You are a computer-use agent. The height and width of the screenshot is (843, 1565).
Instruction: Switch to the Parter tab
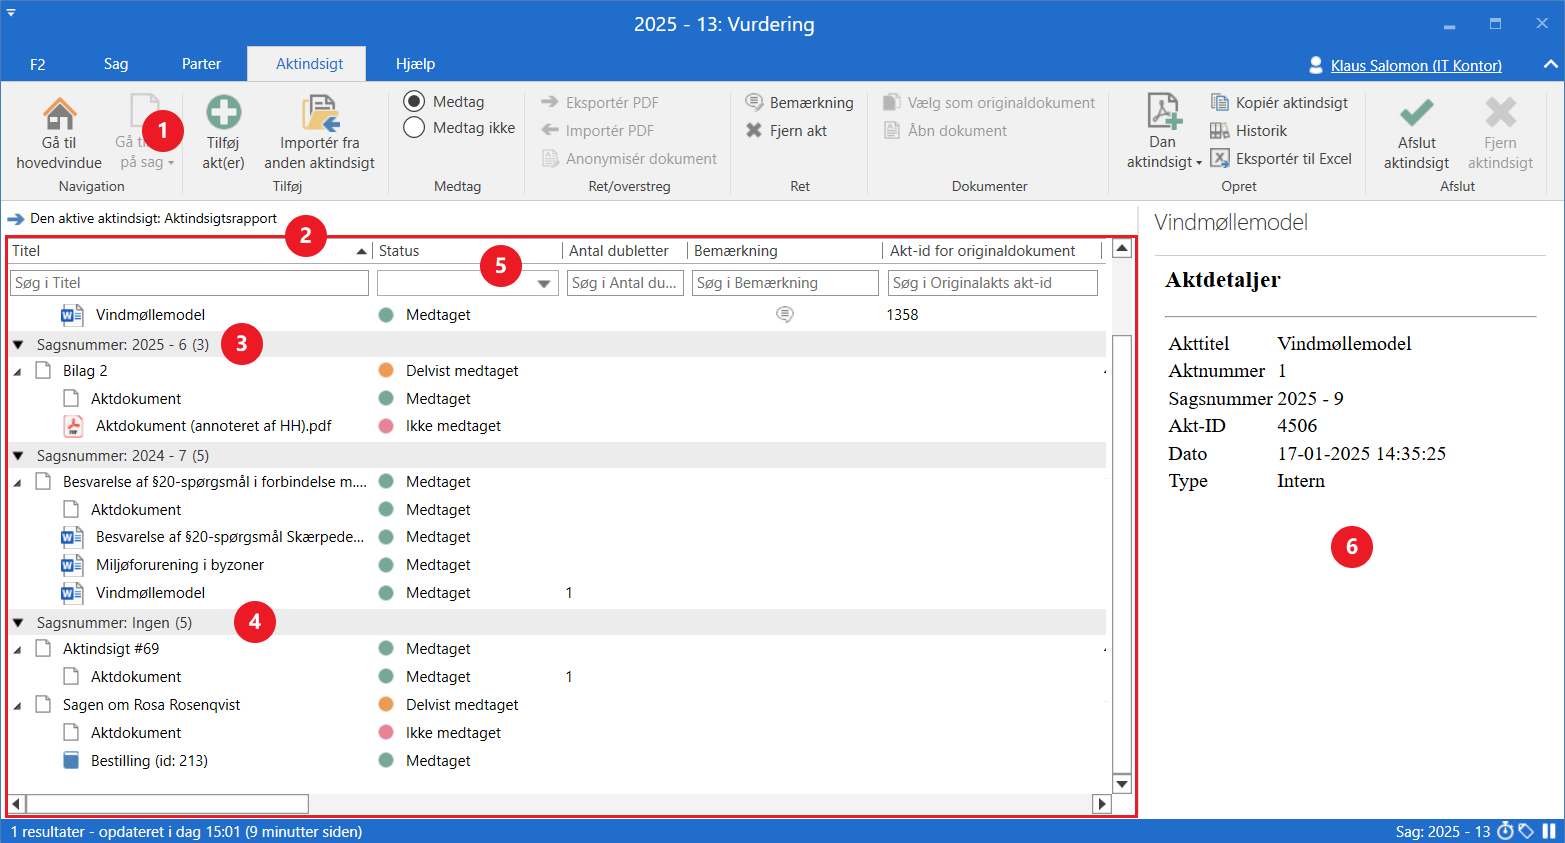(x=201, y=64)
